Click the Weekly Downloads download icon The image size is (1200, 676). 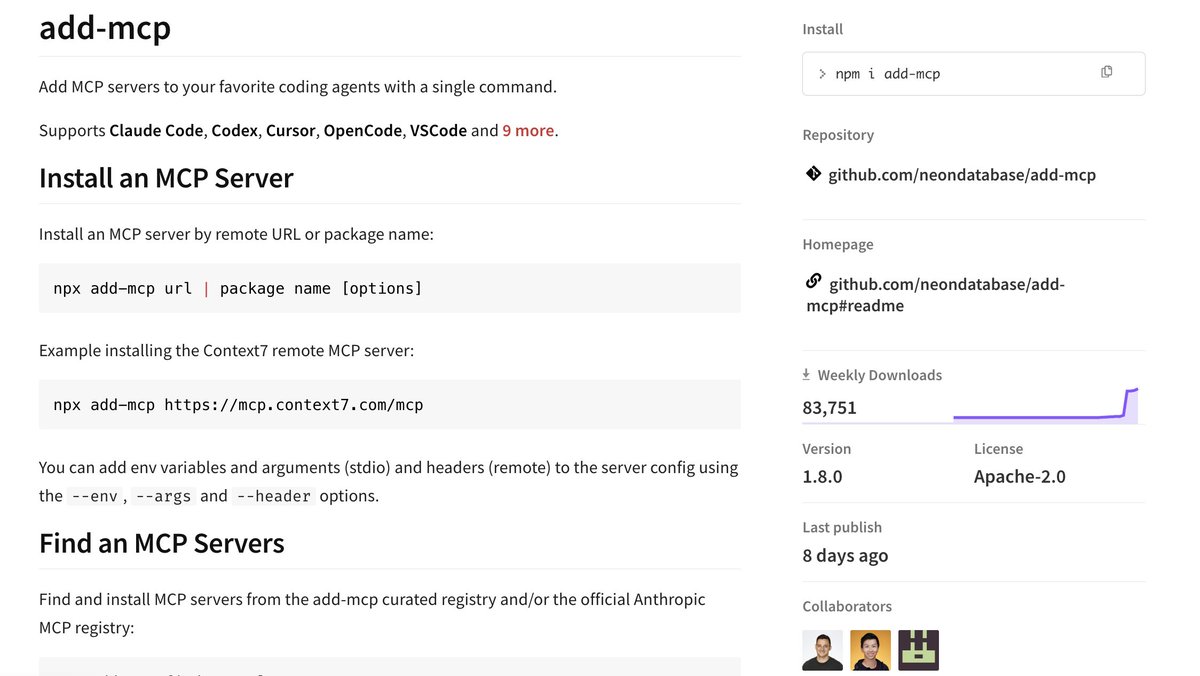806,375
